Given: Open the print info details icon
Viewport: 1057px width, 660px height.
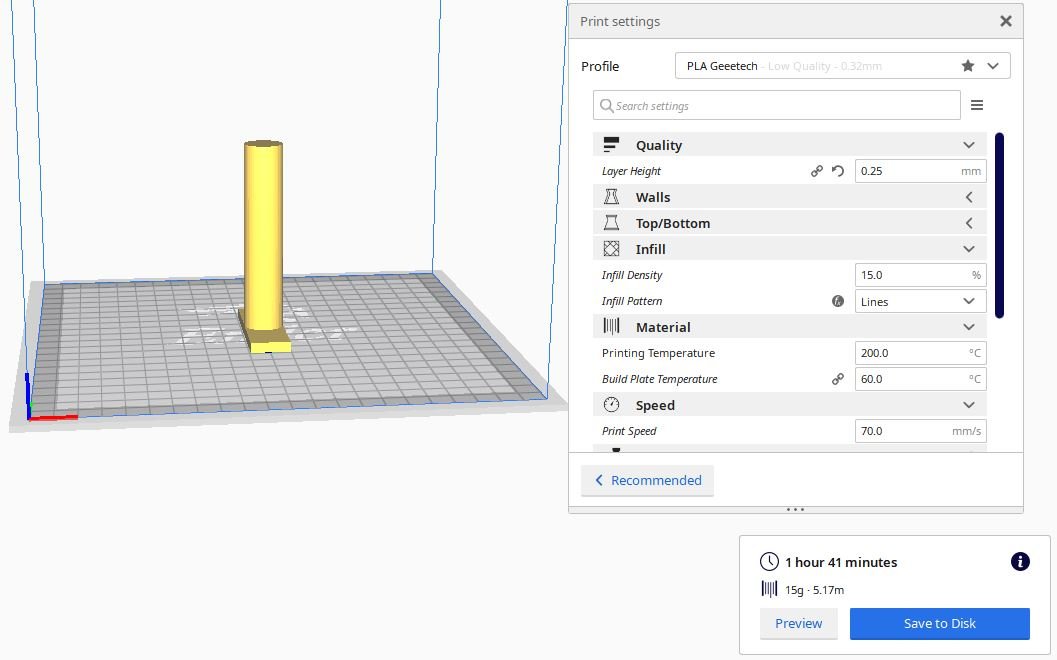Looking at the screenshot, I should (x=1020, y=562).
